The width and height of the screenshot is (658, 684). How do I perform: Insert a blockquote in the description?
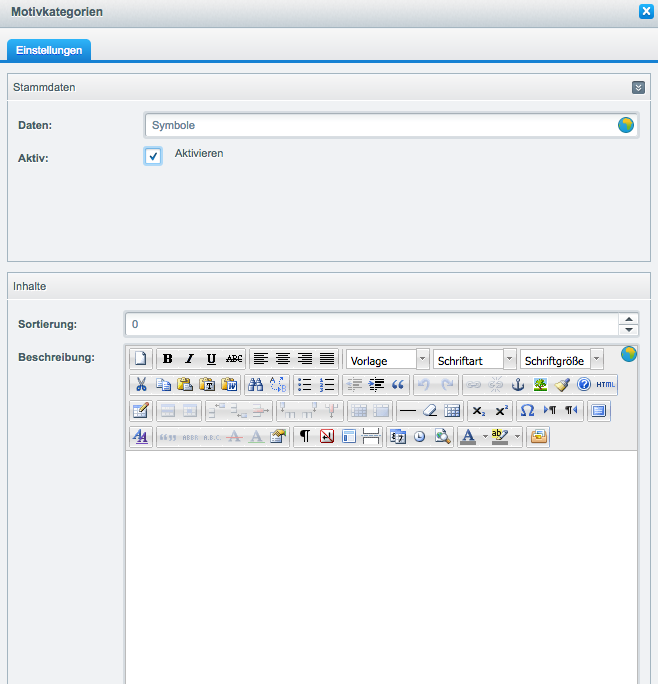pyautogui.click(x=397, y=385)
